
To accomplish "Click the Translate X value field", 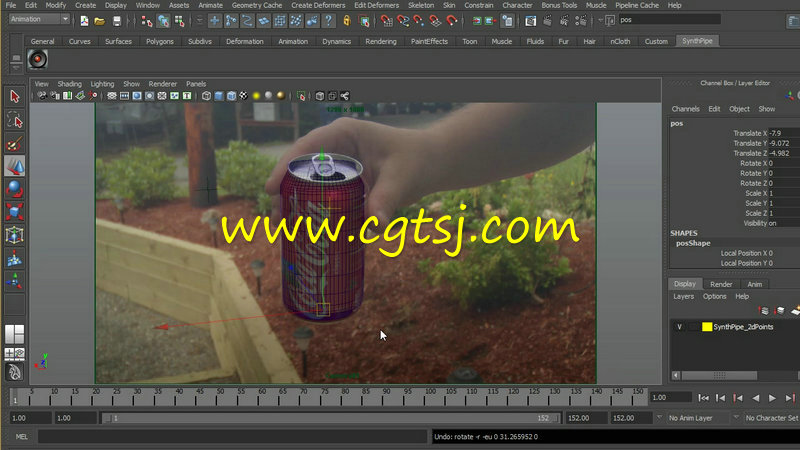I will 784,133.
